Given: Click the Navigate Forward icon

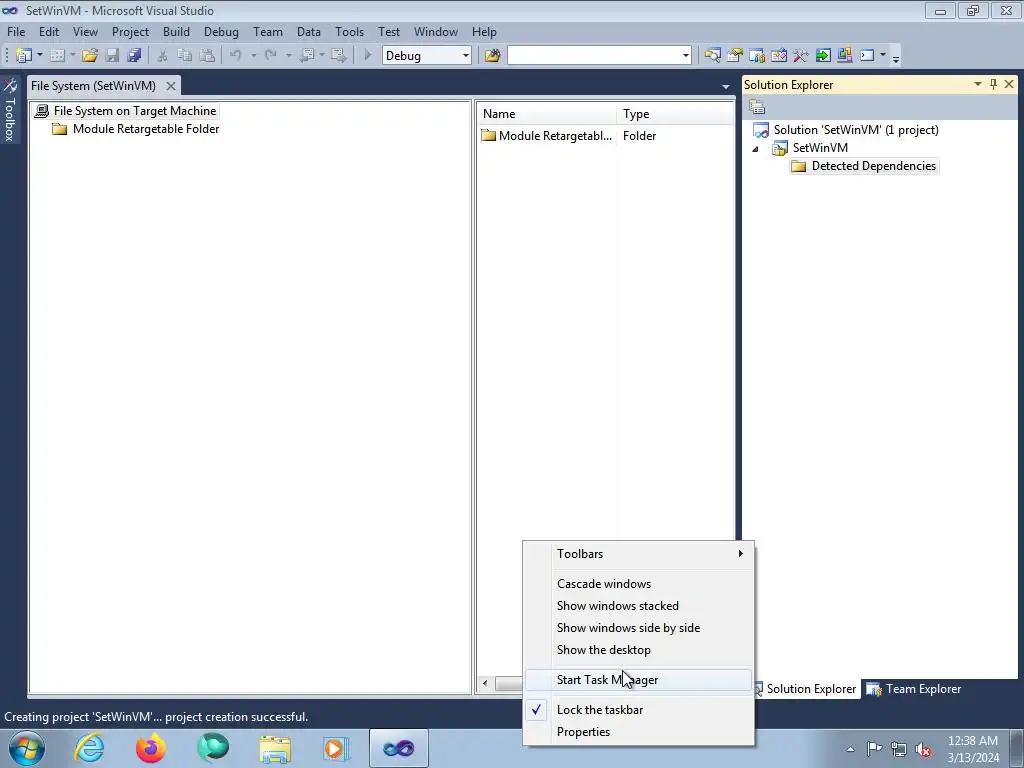Looking at the screenshot, I should (x=338, y=56).
